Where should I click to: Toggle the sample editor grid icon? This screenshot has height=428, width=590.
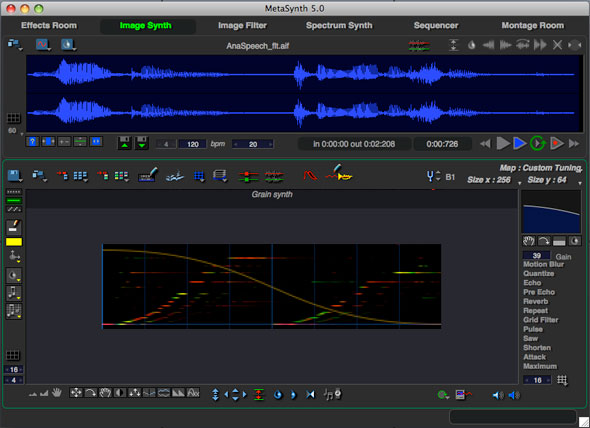(x=14, y=118)
